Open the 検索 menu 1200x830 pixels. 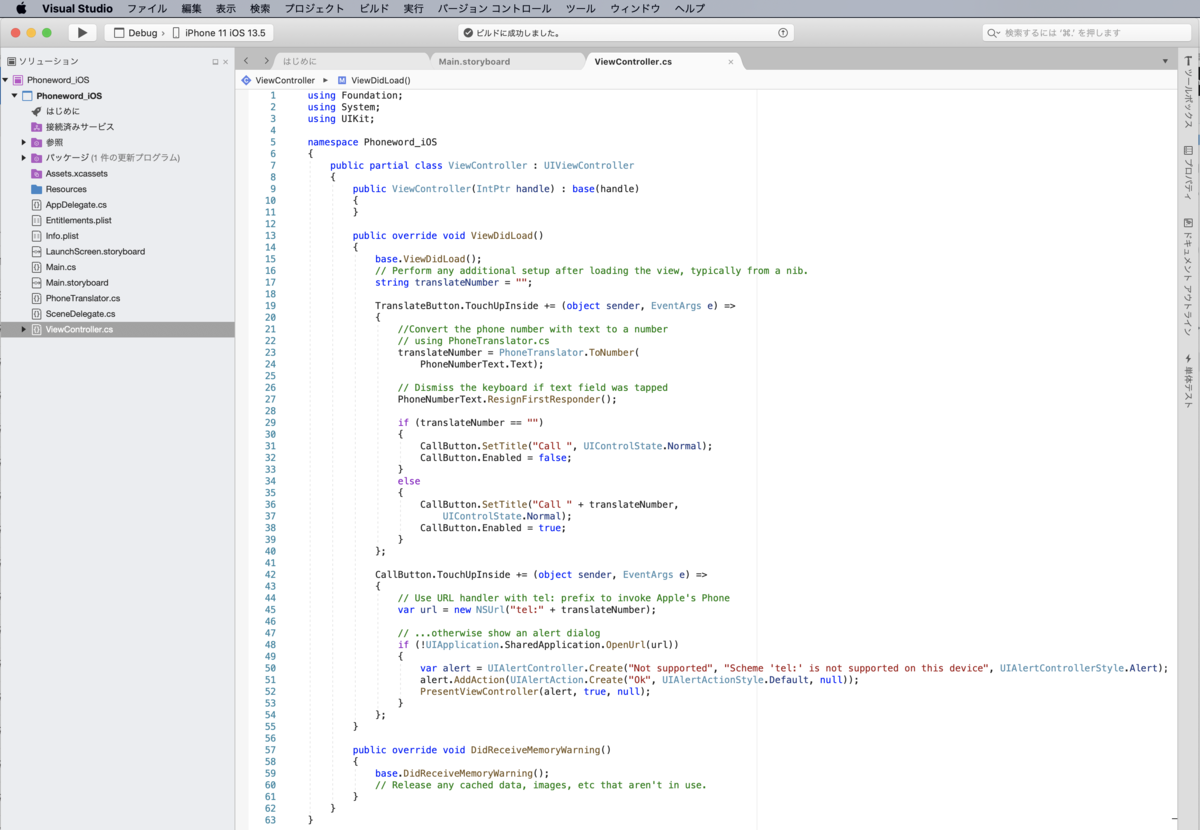260,8
